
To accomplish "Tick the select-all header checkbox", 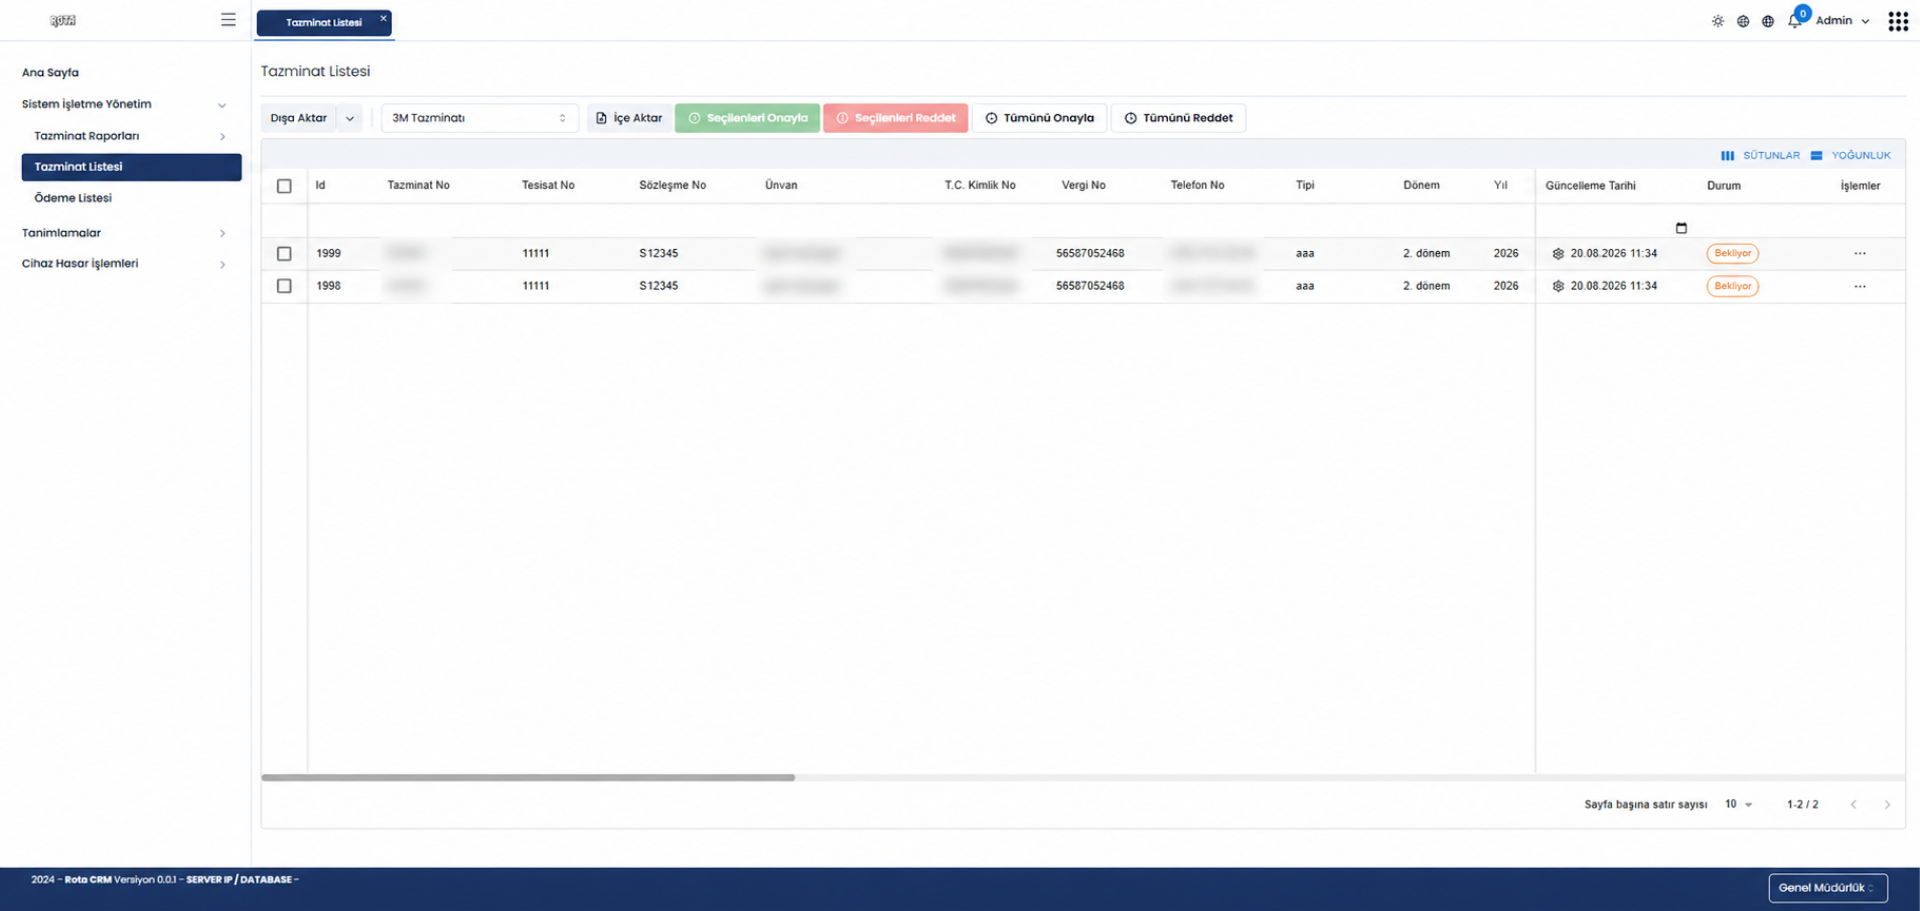I will (284, 186).
